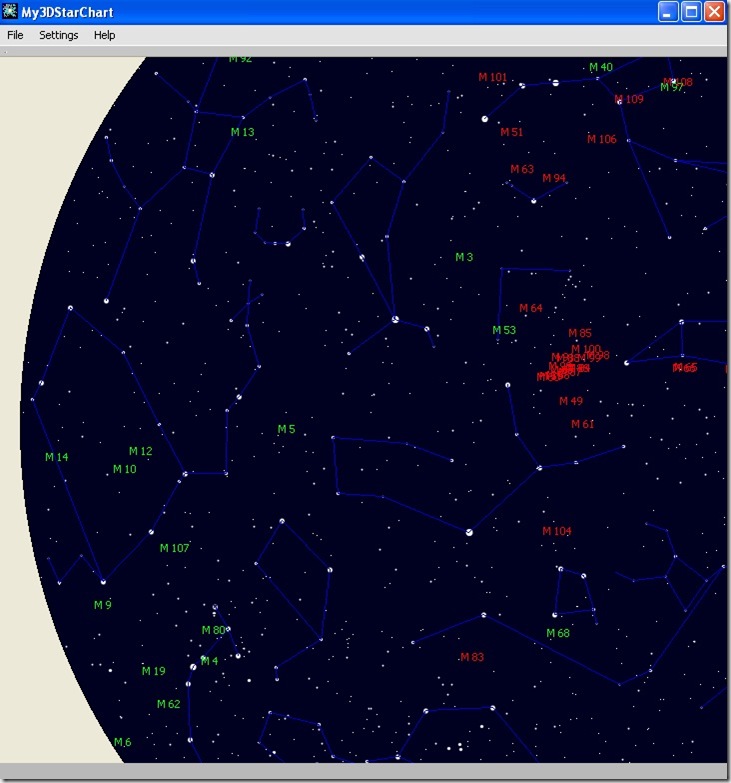Select the M 106 label
The width and height of the screenshot is (731, 783).
602,139
